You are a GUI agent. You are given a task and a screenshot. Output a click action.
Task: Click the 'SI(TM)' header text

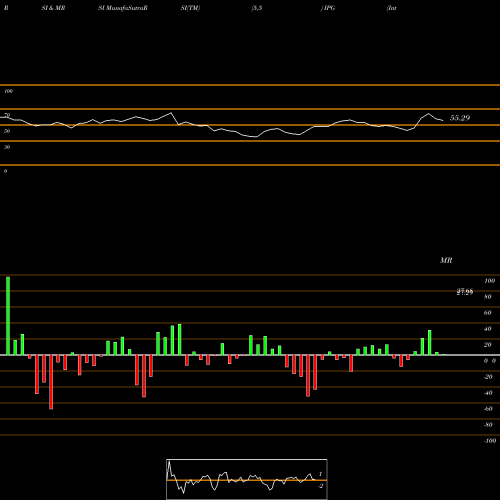pyautogui.click(x=190, y=8)
